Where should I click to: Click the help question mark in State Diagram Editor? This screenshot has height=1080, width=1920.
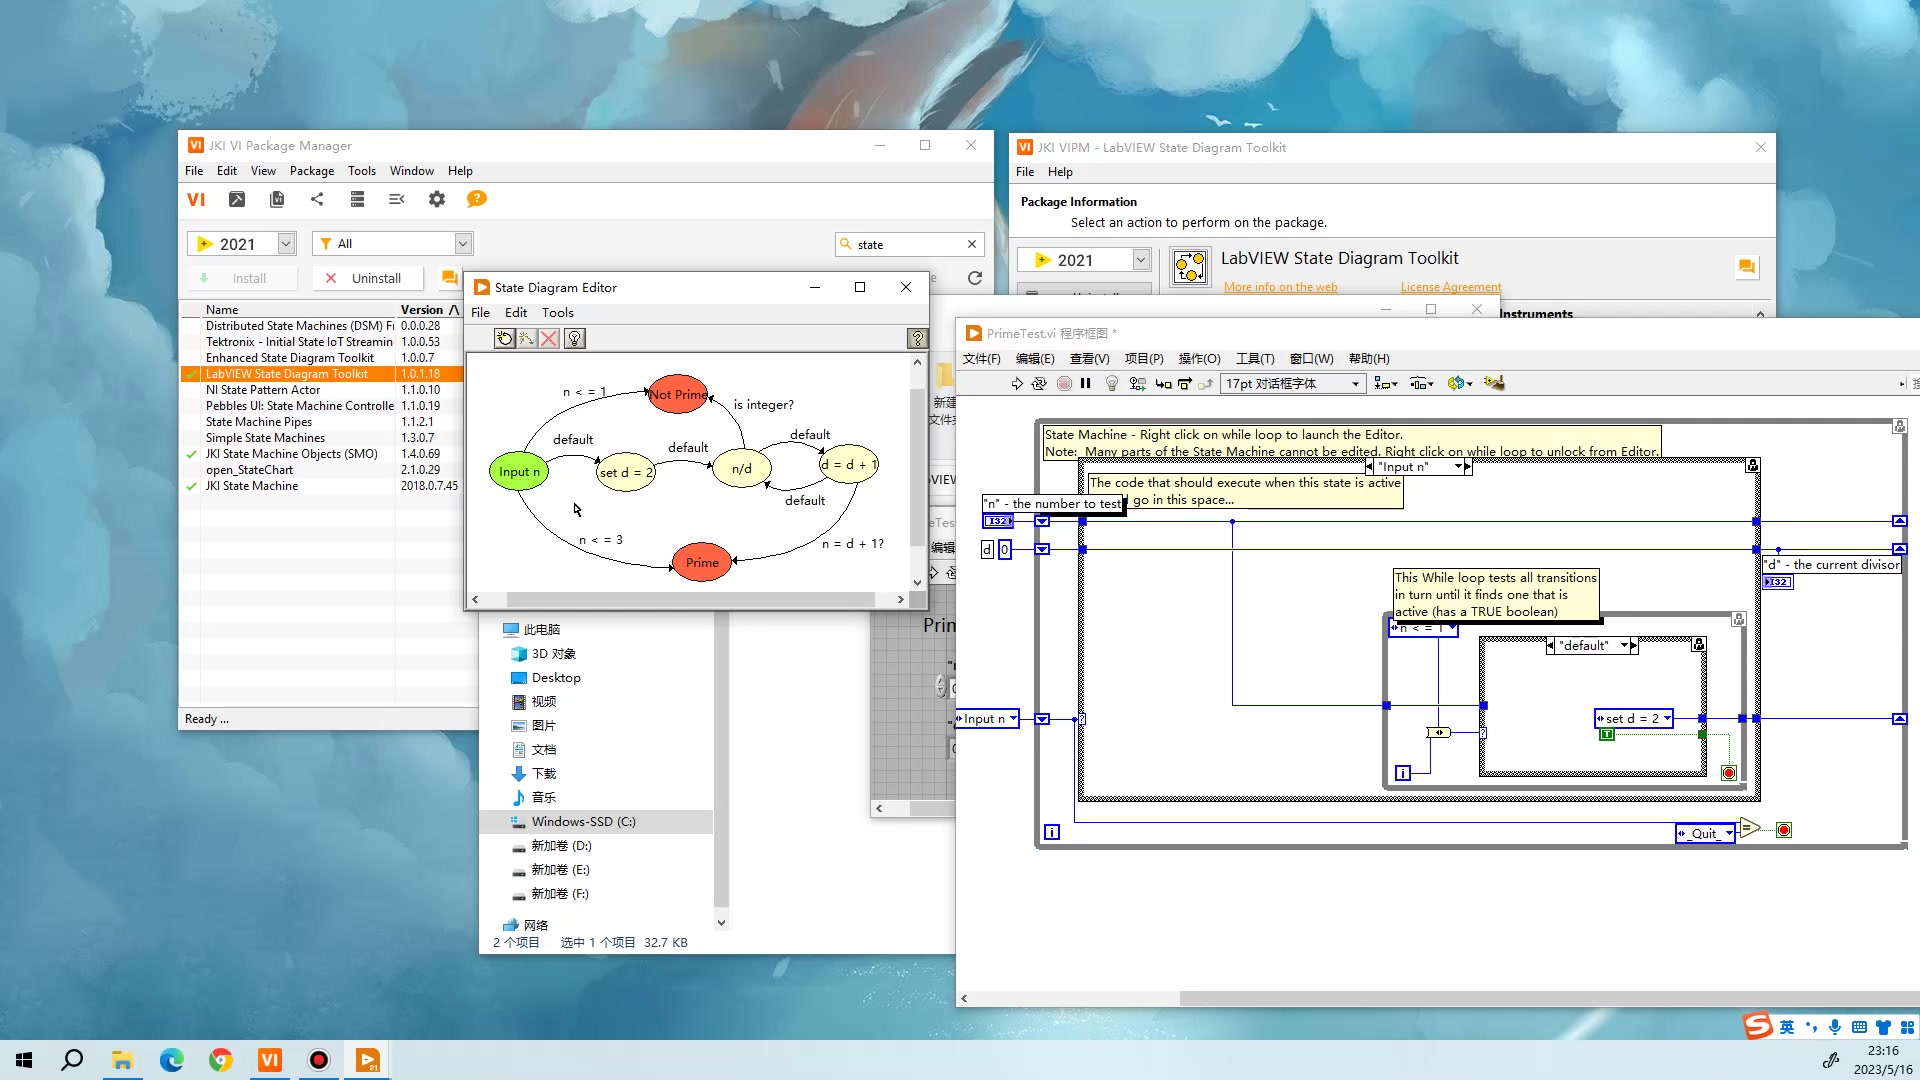tap(917, 338)
